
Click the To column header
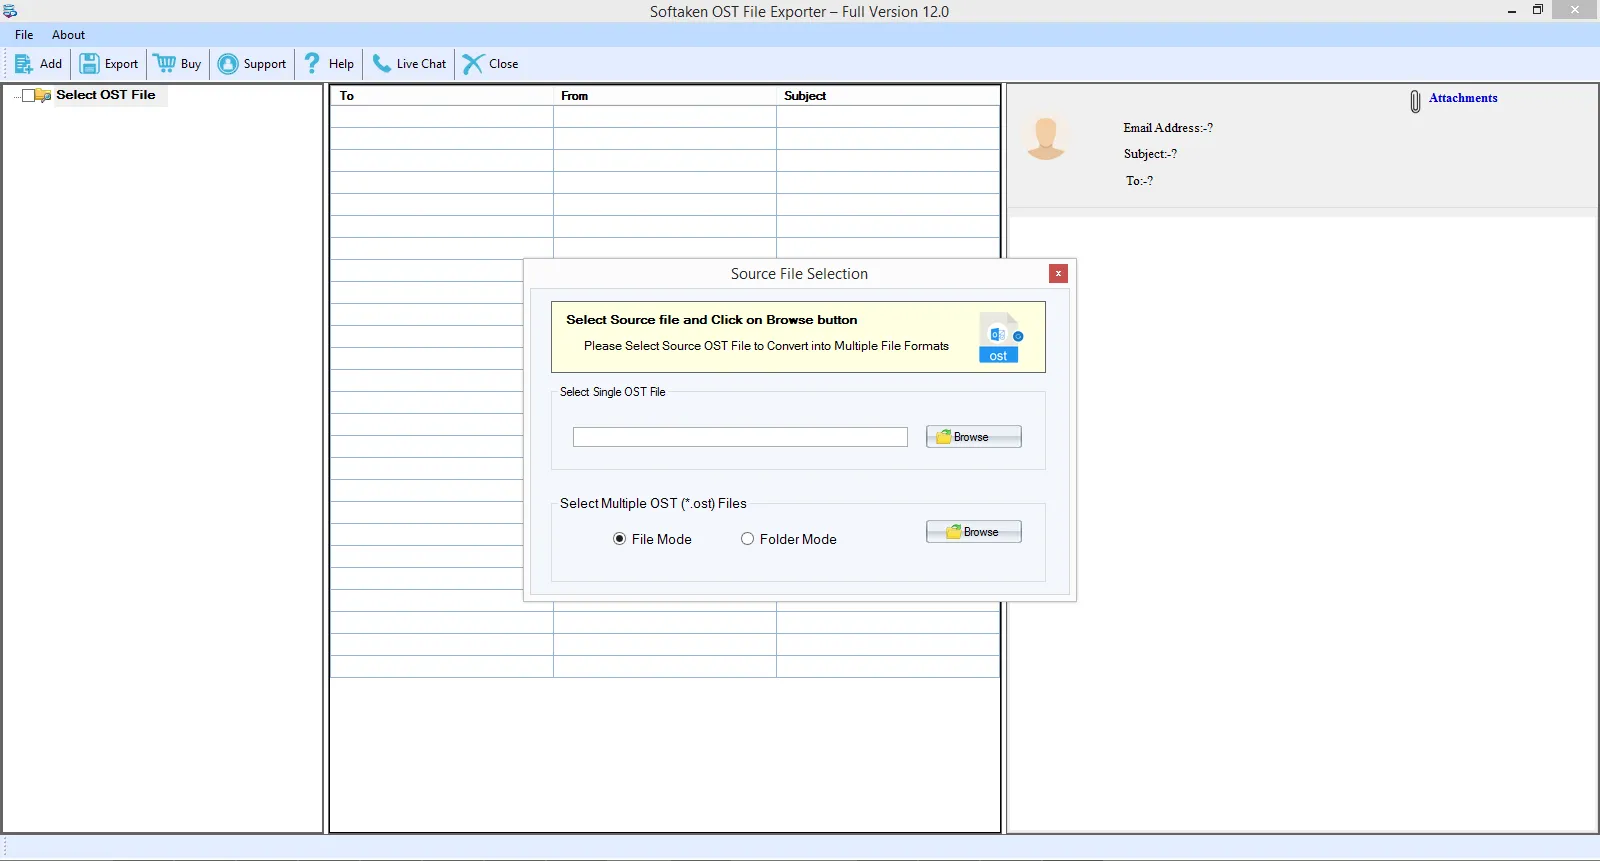(x=442, y=96)
